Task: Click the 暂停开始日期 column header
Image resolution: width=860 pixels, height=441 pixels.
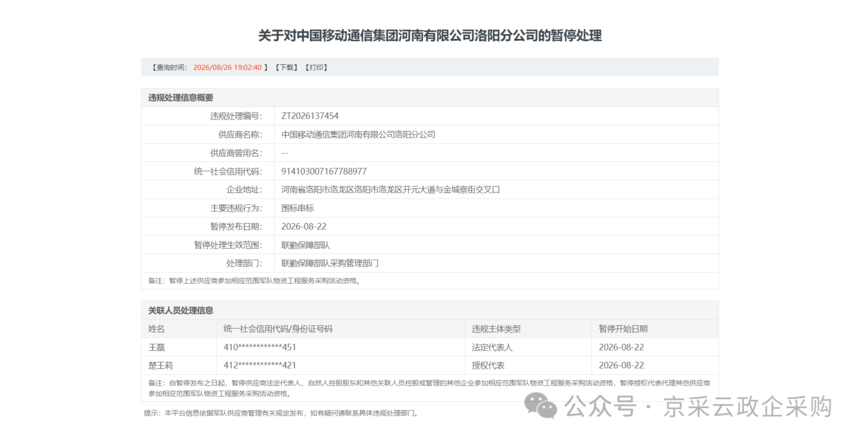Action: [x=623, y=329]
